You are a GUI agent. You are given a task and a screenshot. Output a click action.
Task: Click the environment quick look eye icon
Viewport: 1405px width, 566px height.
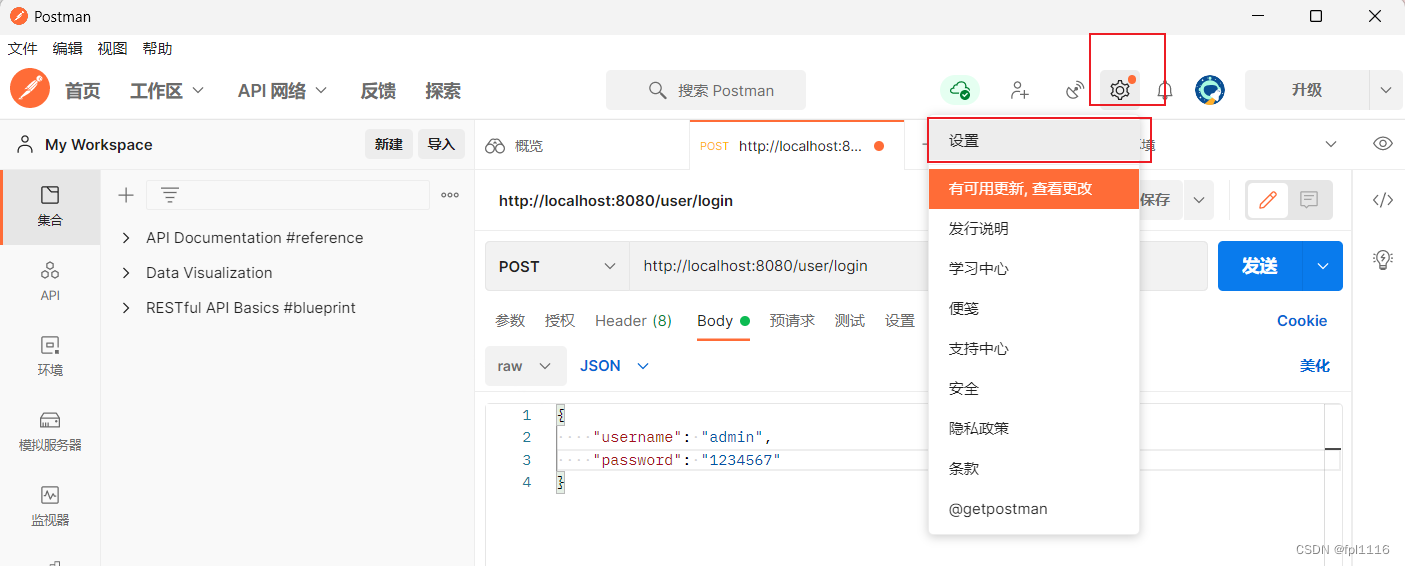pyautogui.click(x=1383, y=144)
